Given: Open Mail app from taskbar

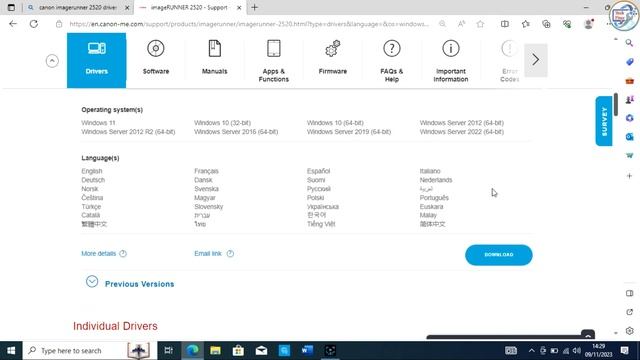Looking at the screenshot, I should coord(261,351).
